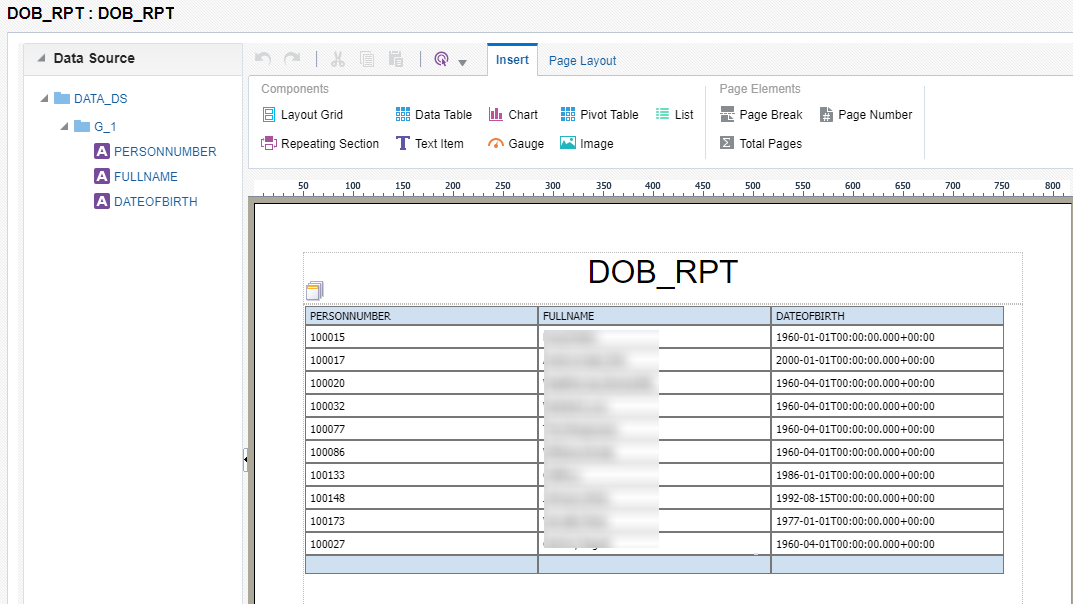The image size is (1073, 604).
Task: Insert a Pivot Table
Action: 599,115
